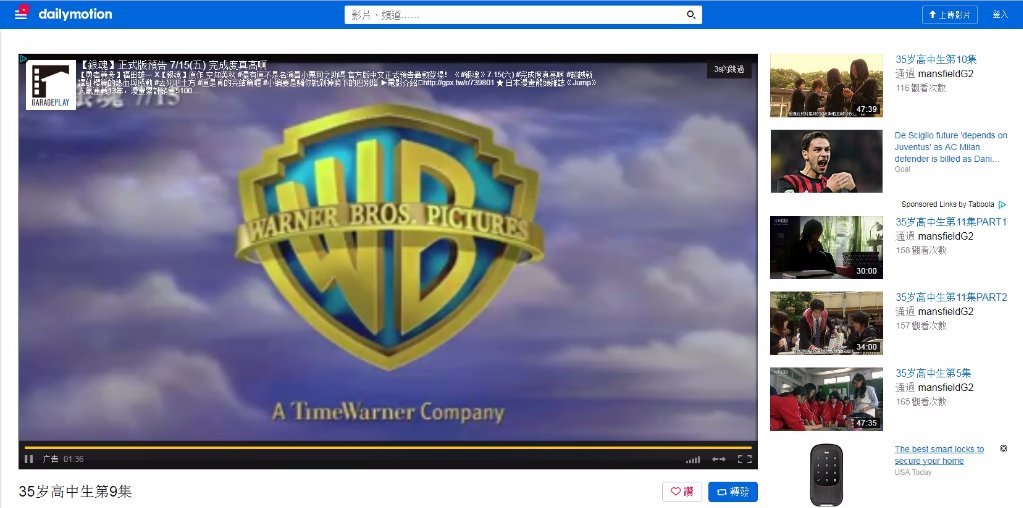
Task: Open the best smart locks ad link
Action: click(x=939, y=455)
